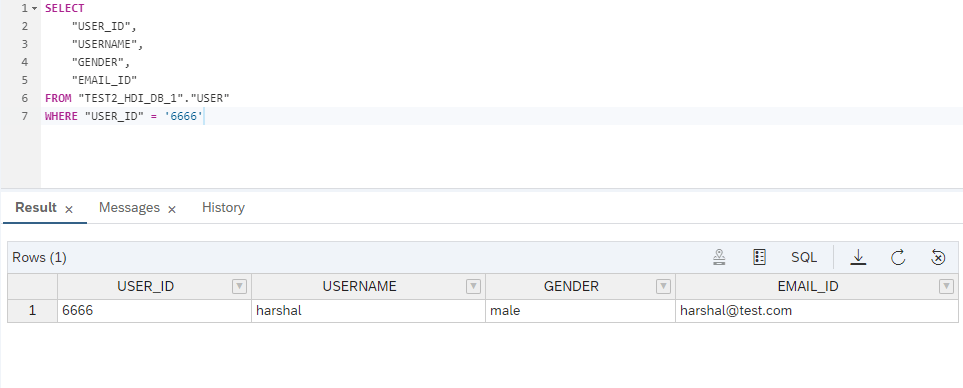Place cursor in WHERE clause line
Image resolution: width=963 pixels, height=388 pixels.
point(502,116)
